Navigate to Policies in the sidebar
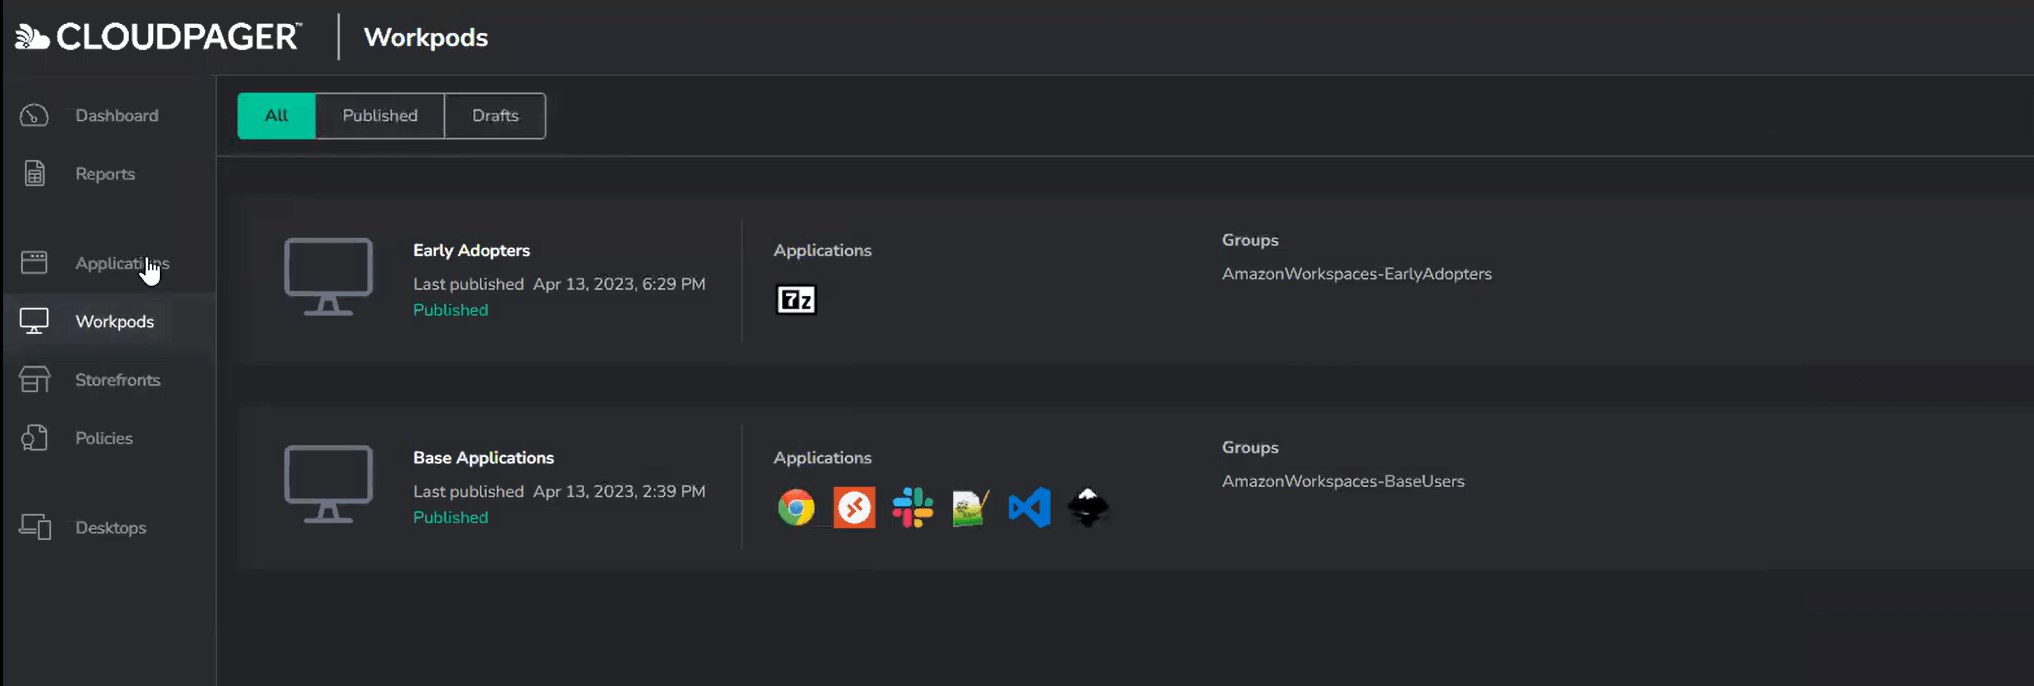Image resolution: width=2034 pixels, height=686 pixels. point(104,438)
